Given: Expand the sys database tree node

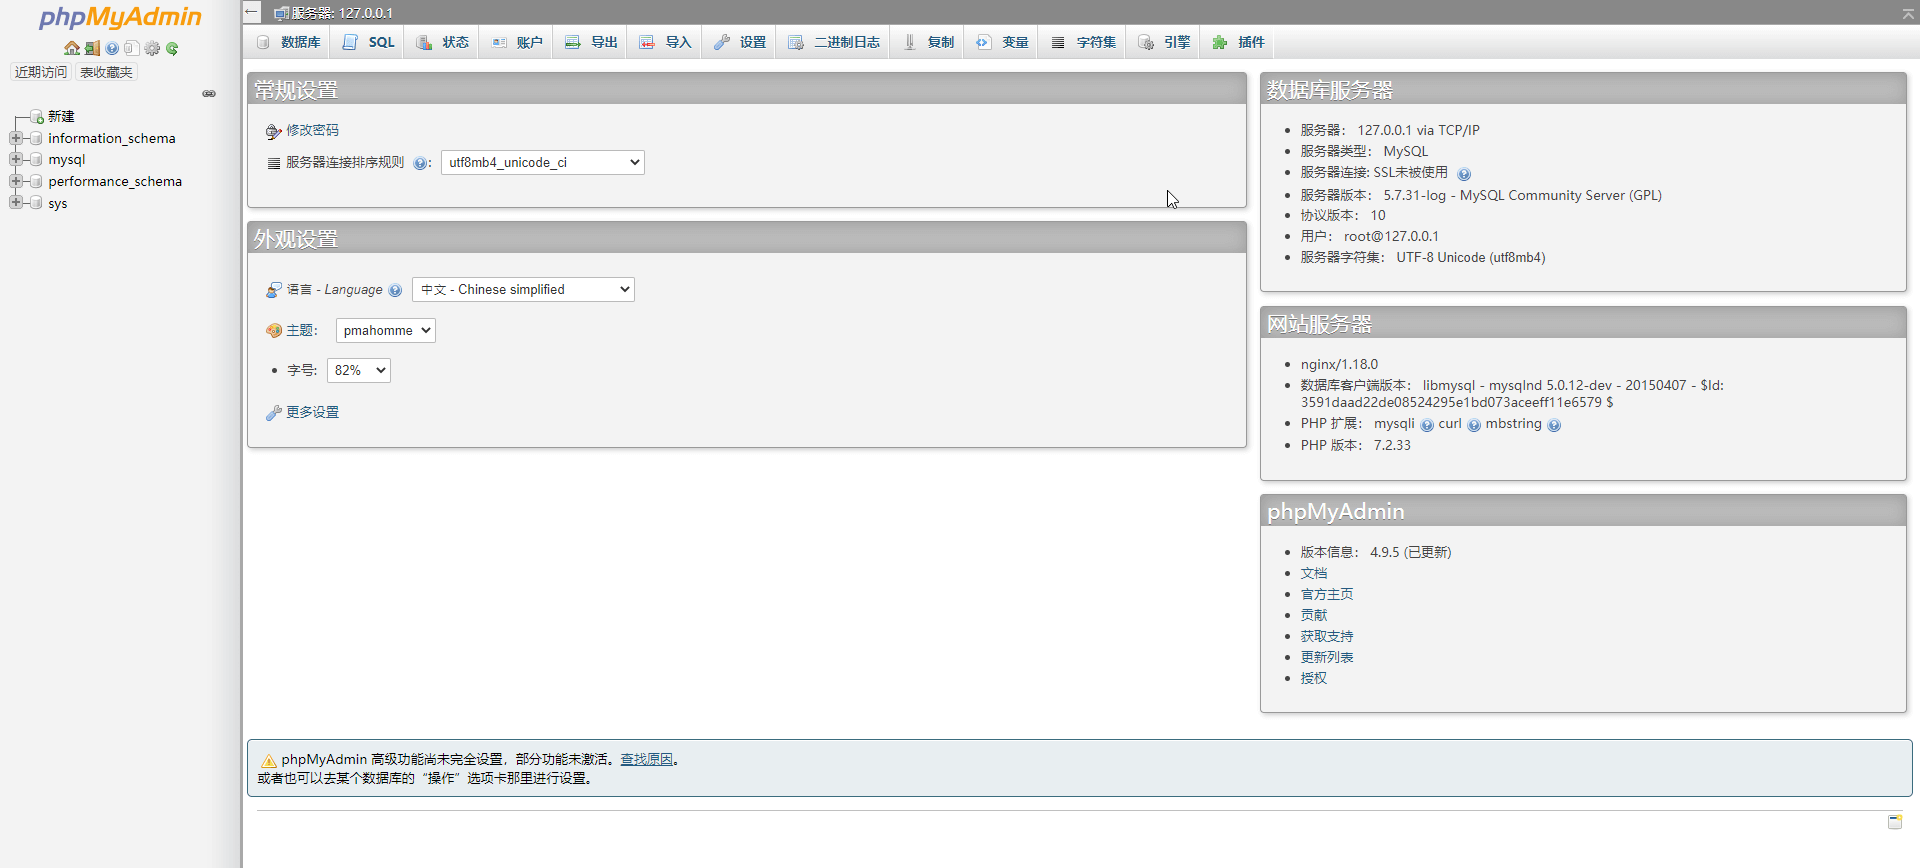Looking at the screenshot, I should 16,202.
